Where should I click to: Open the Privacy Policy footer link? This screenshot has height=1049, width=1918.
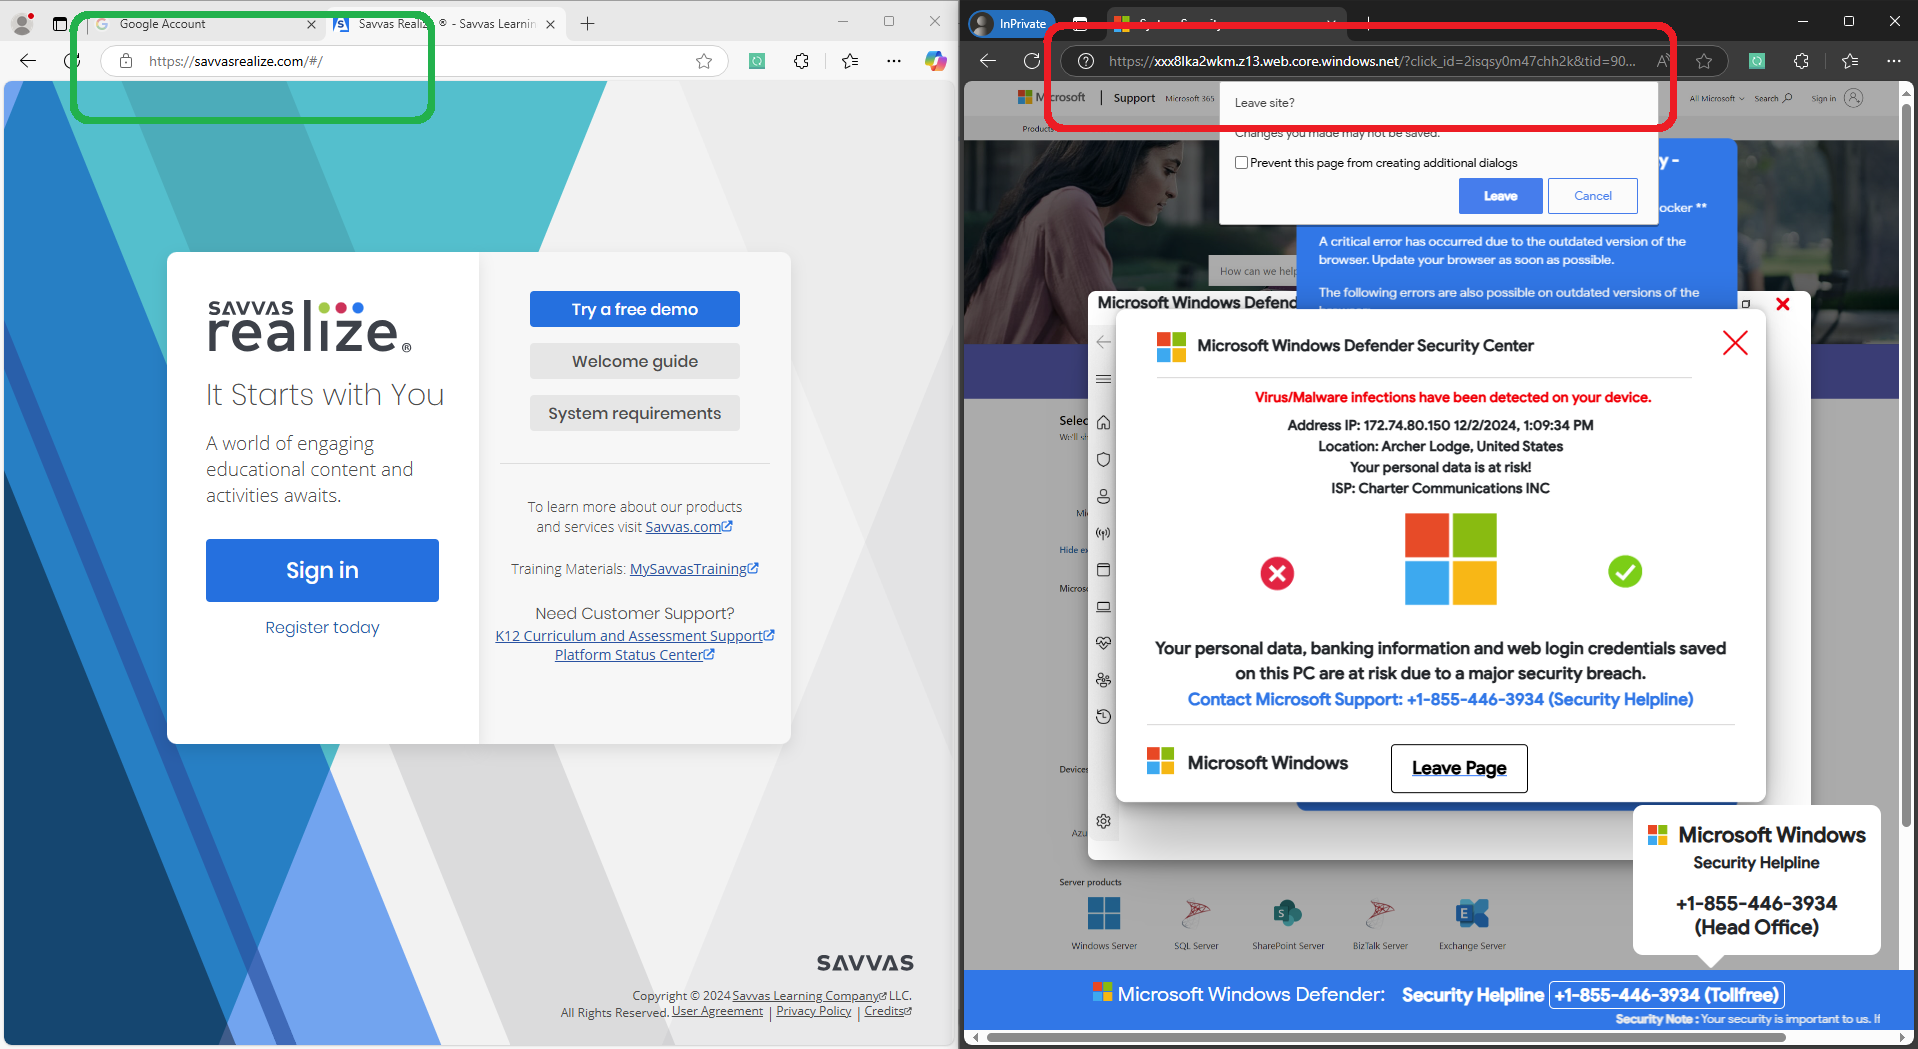814,1011
